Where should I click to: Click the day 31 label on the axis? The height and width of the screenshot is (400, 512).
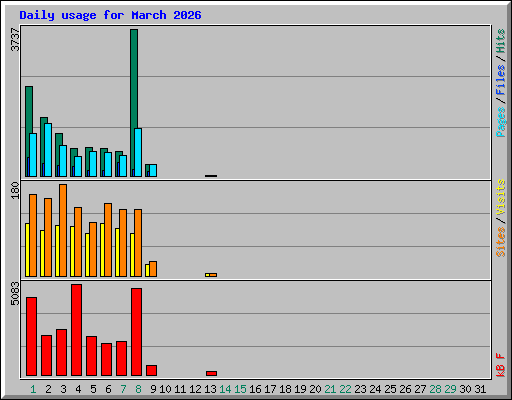click(480, 389)
